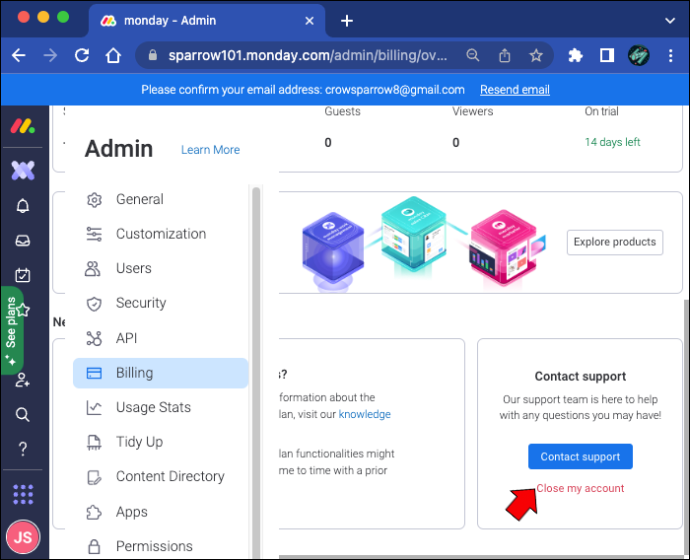Open the help question mark icon
This screenshot has height=560, width=690.
coord(23,449)
